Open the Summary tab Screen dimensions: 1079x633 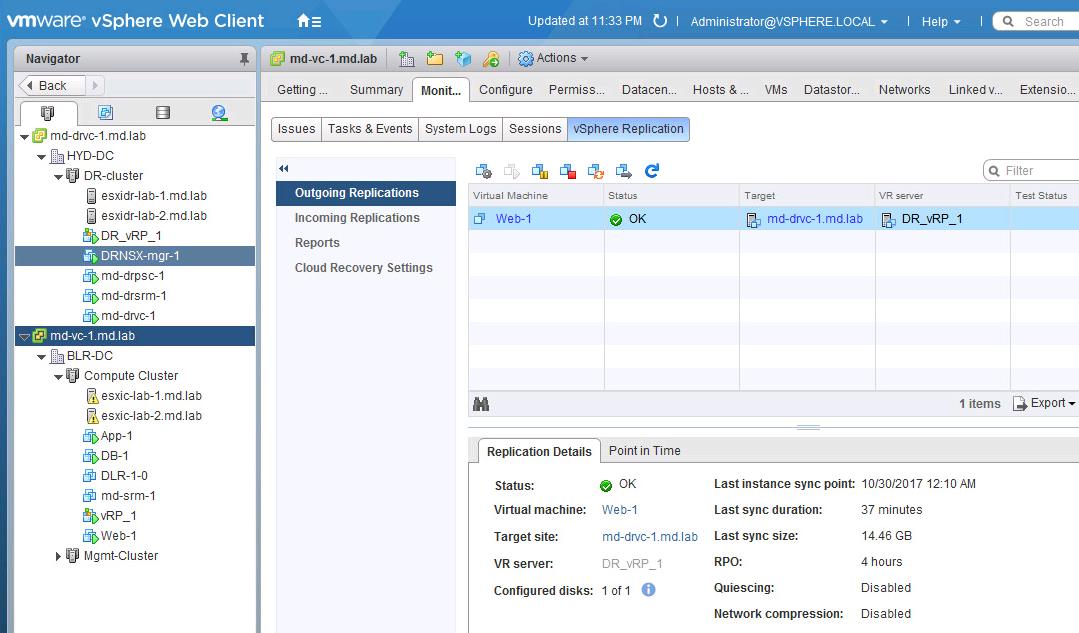376,90
